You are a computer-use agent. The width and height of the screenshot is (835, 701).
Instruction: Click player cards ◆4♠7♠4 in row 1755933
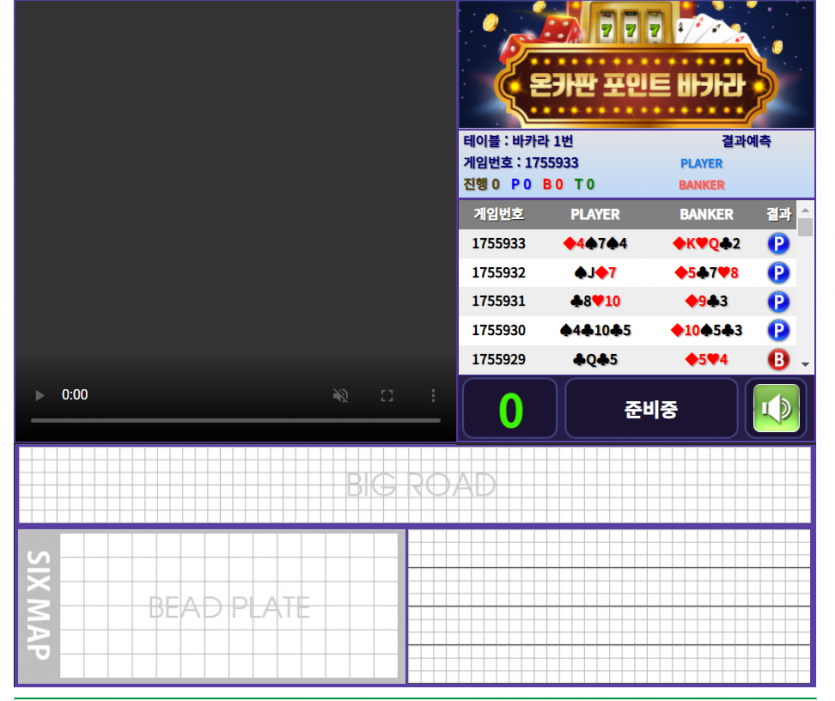coord(595,243)
